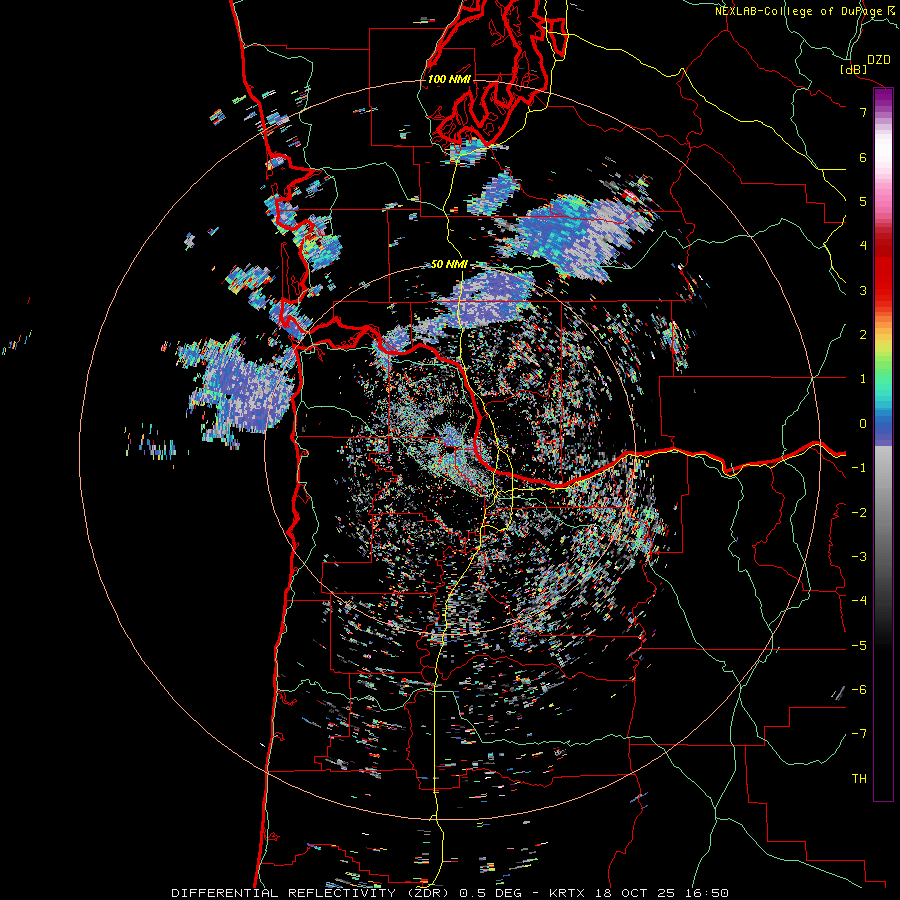Click the 50 NMI range ring label

(449, 265)
